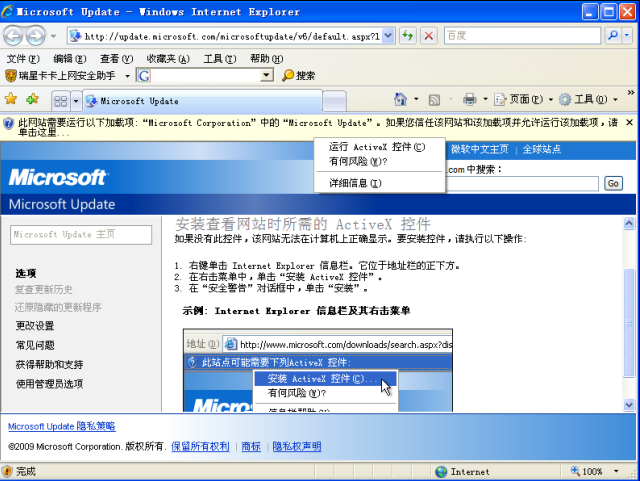
Task: Open 常见问题 in sidebar
Action: coord(35,345)
